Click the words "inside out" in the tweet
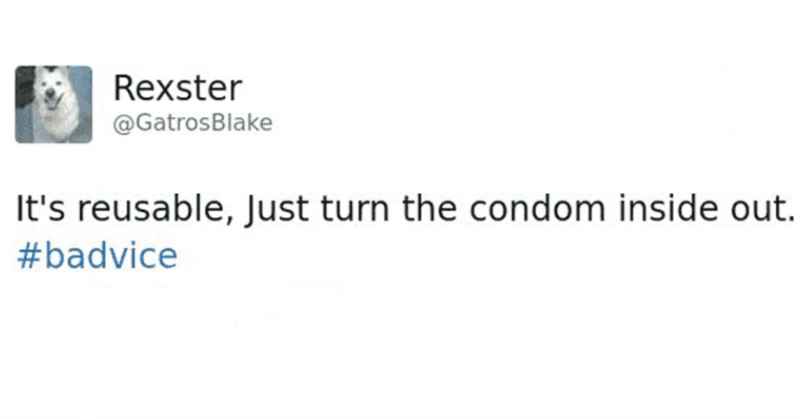 [x=704, y=209]
